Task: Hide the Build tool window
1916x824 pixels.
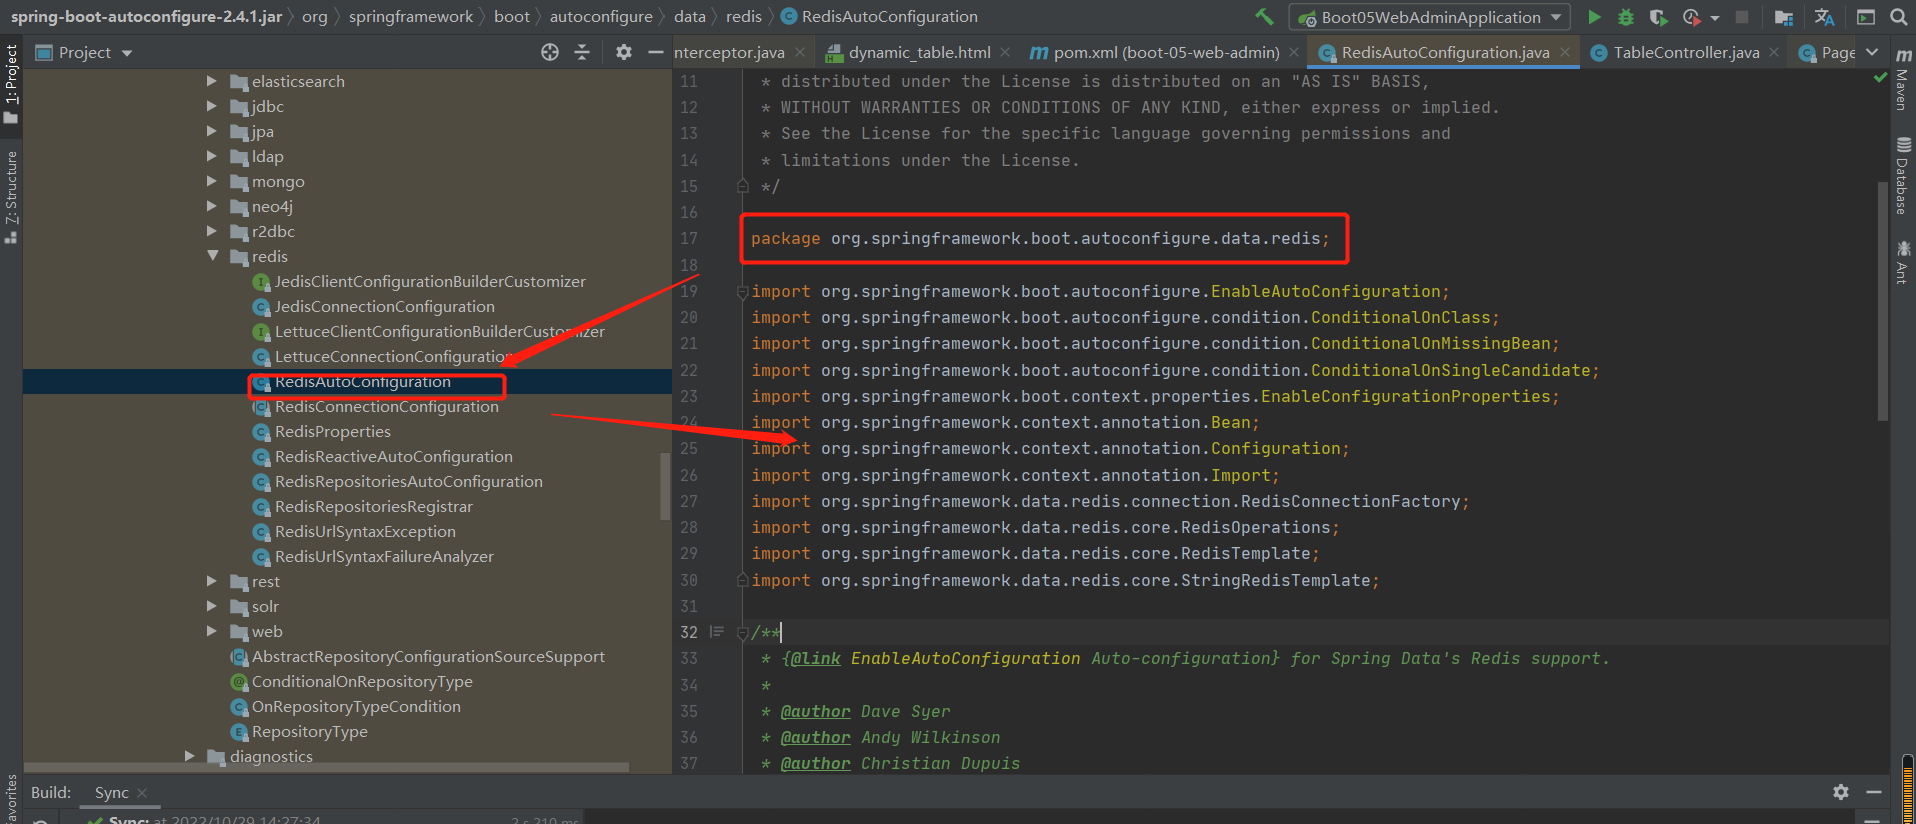Action: point(1874,791)
